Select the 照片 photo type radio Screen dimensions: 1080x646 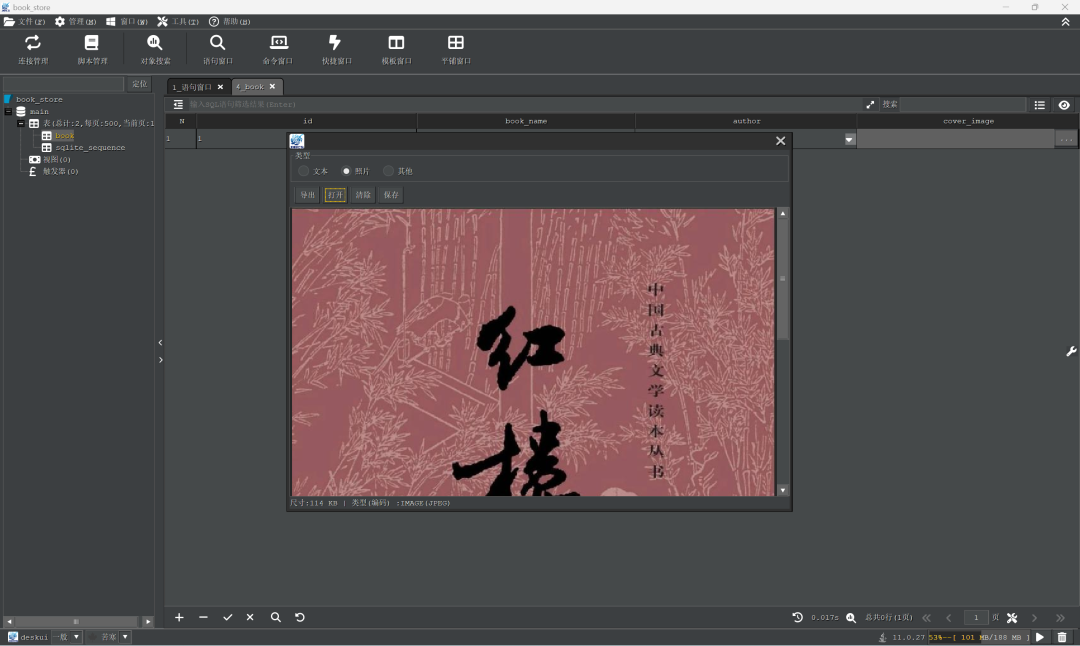click(x=346, y=171)
